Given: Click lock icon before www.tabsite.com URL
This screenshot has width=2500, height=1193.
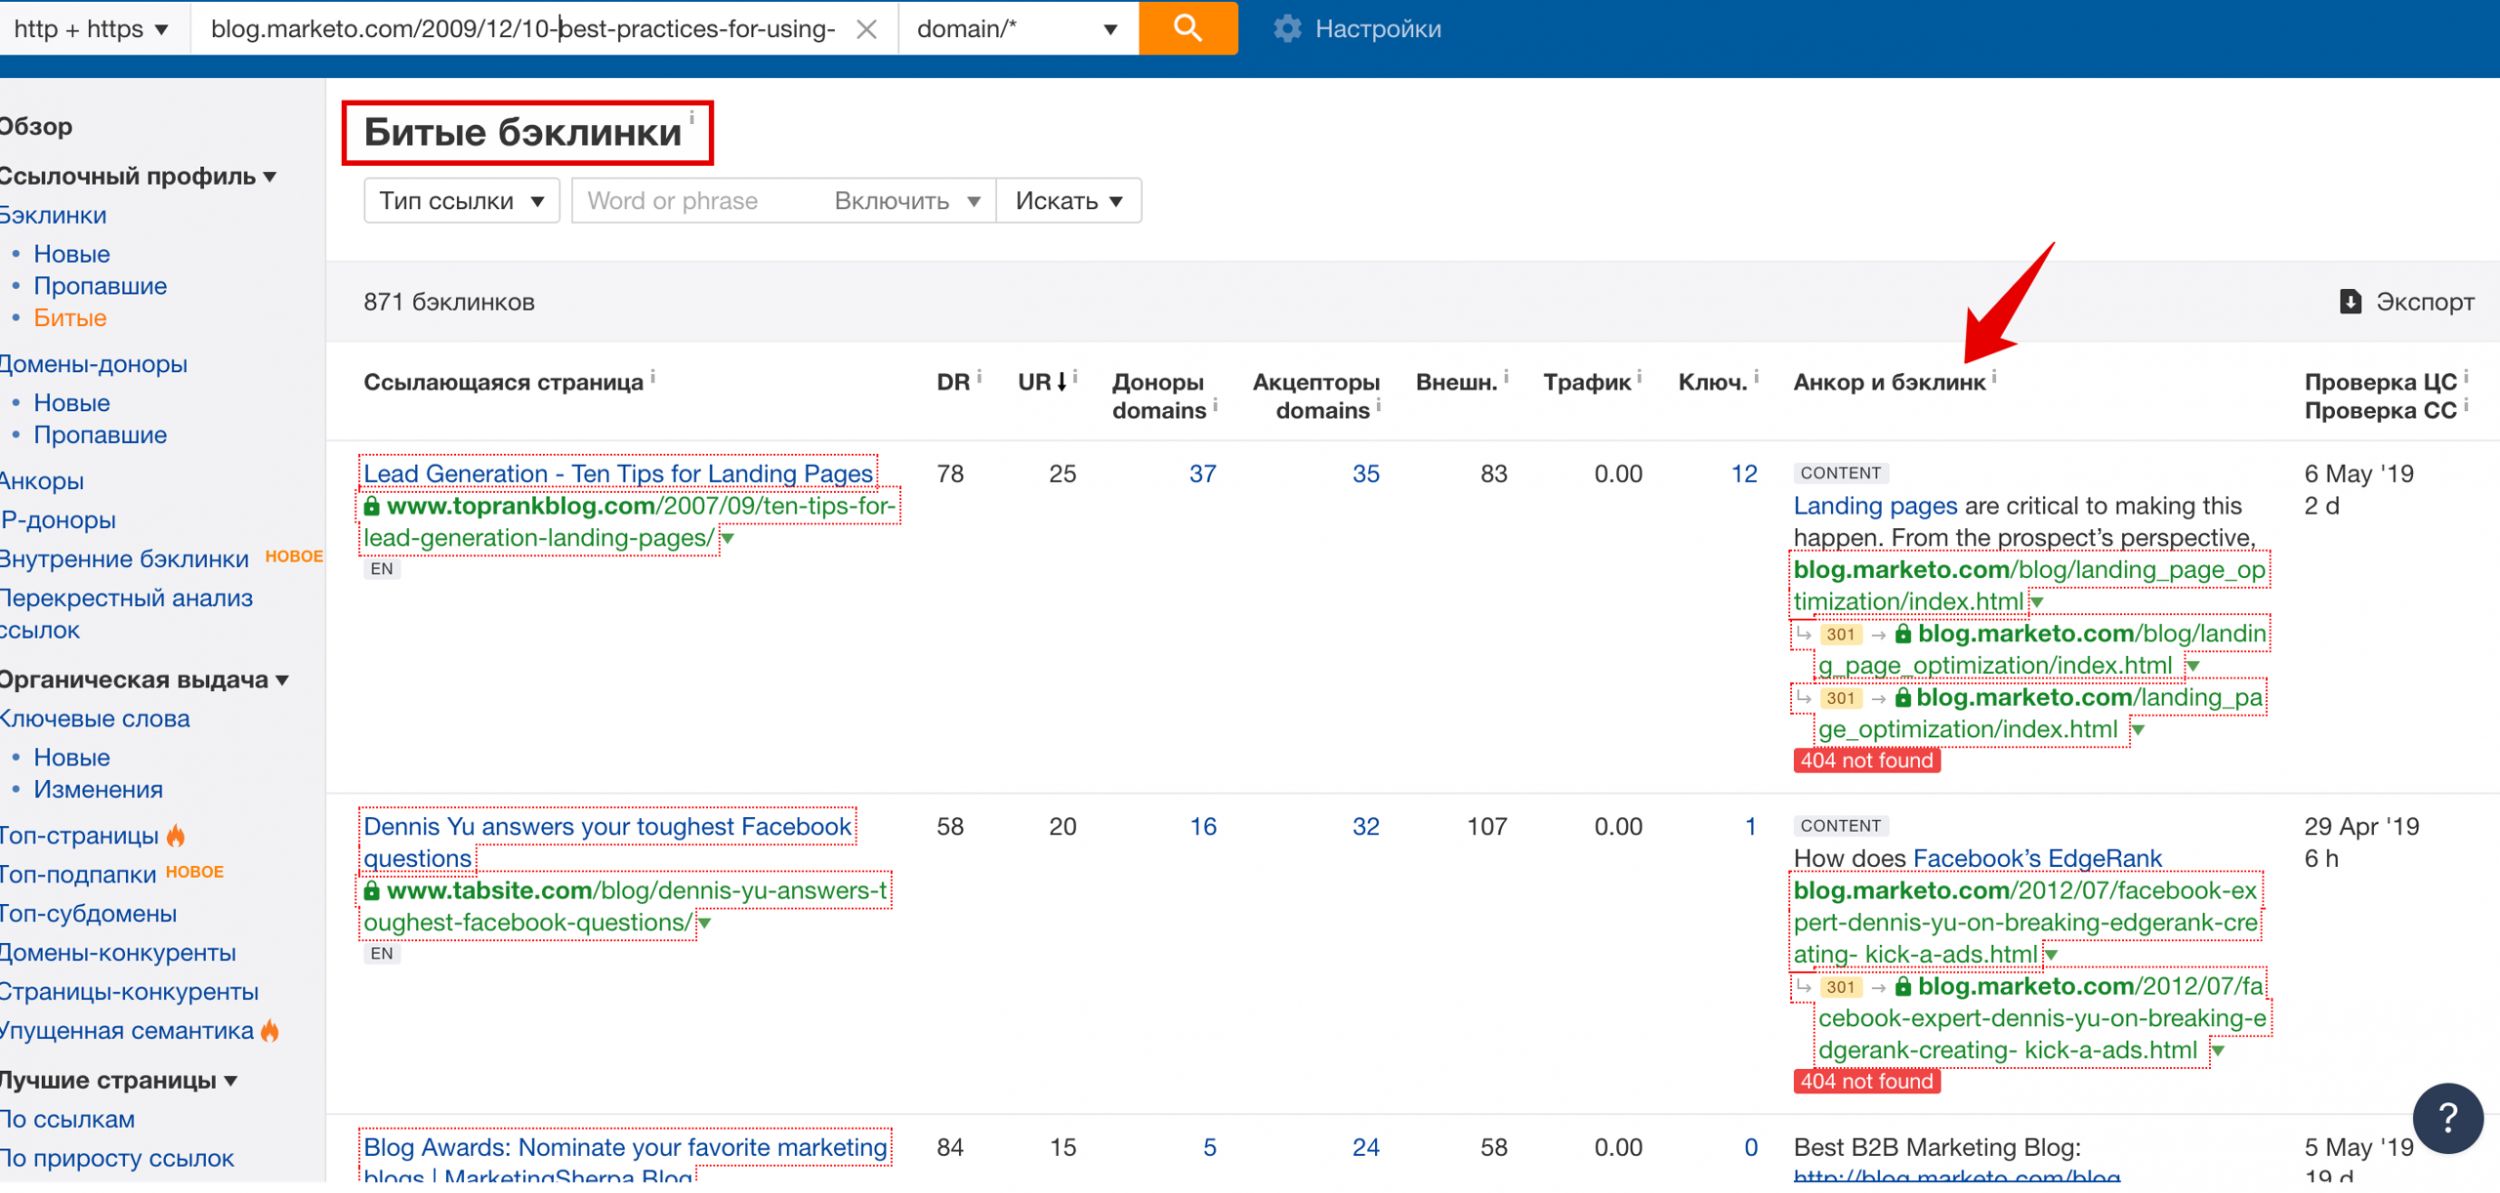Looking at the screenshot, I should tap(371, 890).
